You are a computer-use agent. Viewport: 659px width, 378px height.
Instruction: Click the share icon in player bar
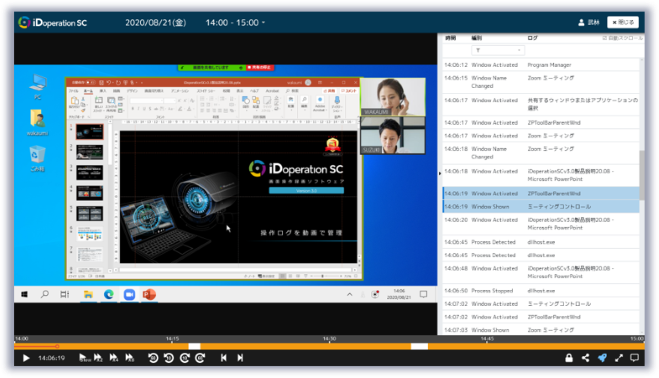point(585,358)
